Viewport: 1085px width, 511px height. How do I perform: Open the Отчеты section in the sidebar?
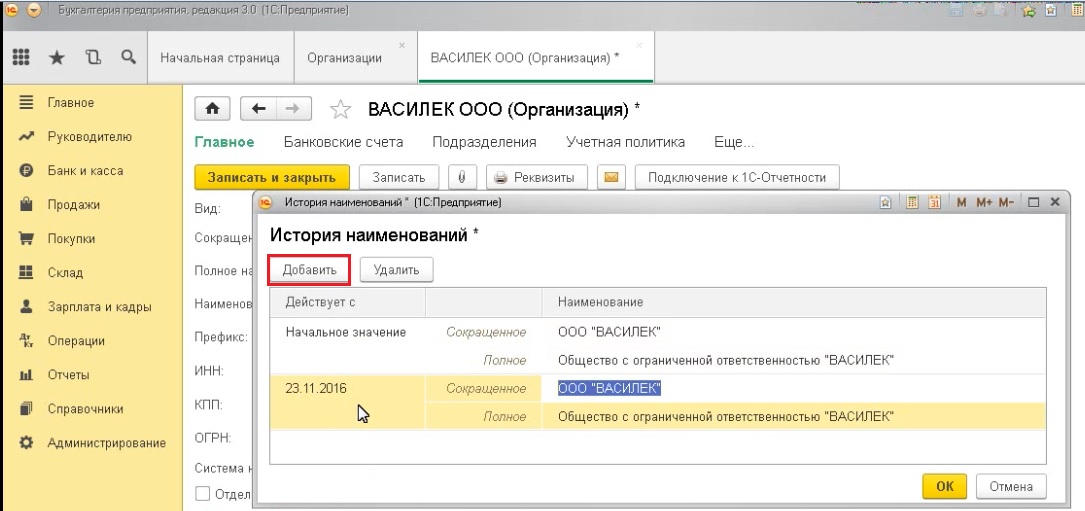point(69,375)
